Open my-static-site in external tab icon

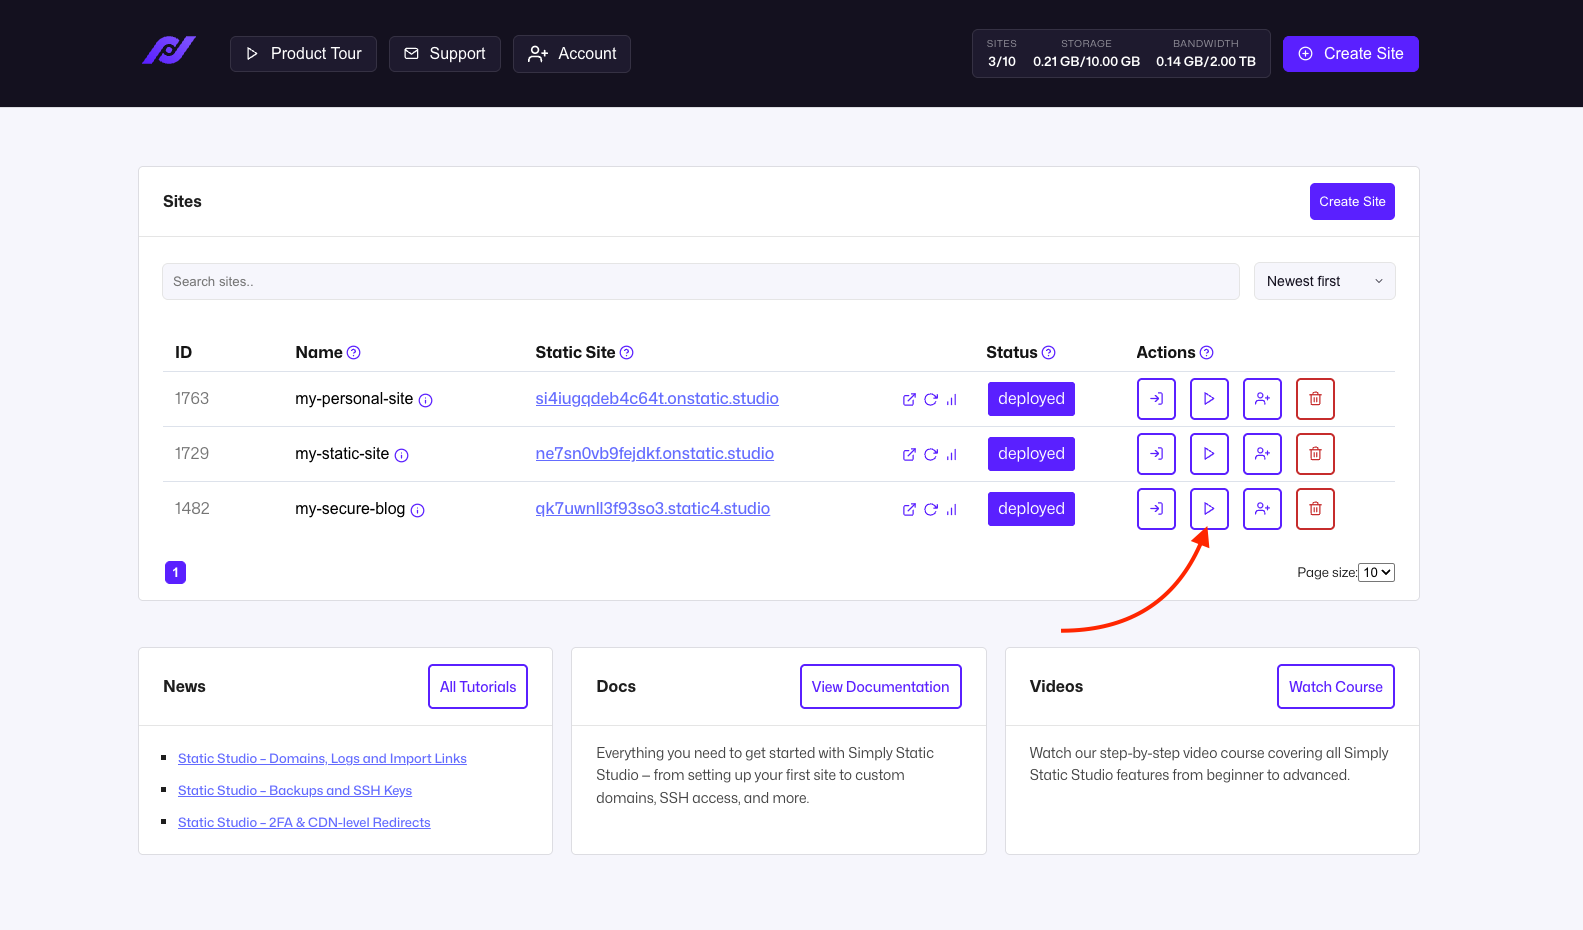pyautogui.click(x=909, y=455)
